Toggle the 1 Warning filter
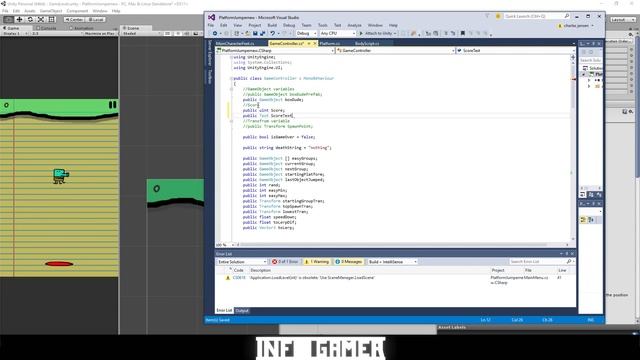640x360 pixels. point(317,262)
